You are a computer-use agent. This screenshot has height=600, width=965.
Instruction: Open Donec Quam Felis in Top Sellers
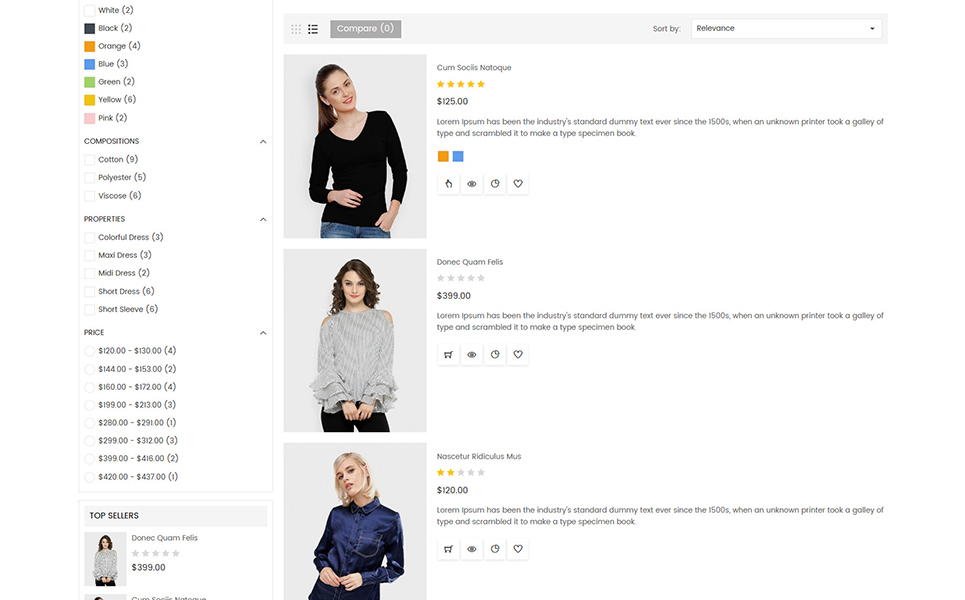(x=164, y=538)
